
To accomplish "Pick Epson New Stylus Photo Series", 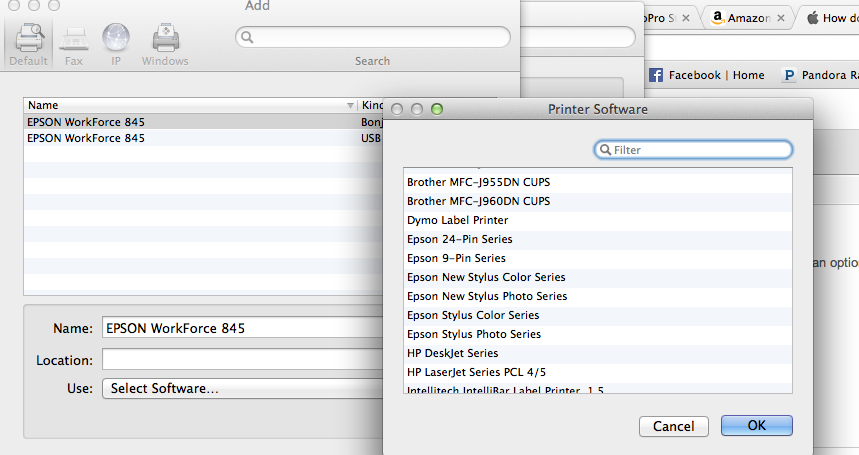I will point(598,296).
